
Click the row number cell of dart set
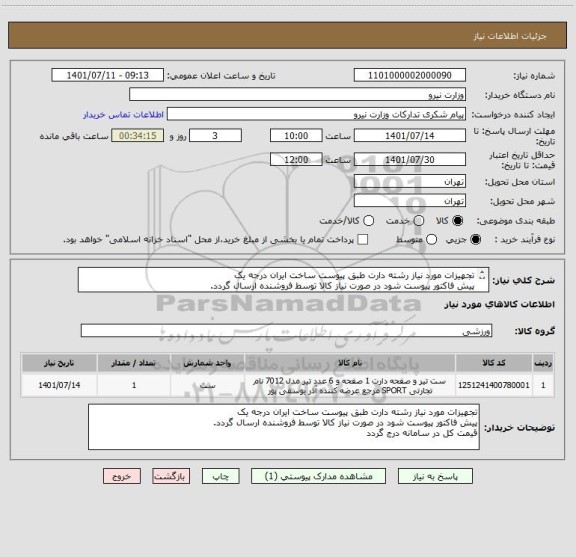(x=543, y=385)
